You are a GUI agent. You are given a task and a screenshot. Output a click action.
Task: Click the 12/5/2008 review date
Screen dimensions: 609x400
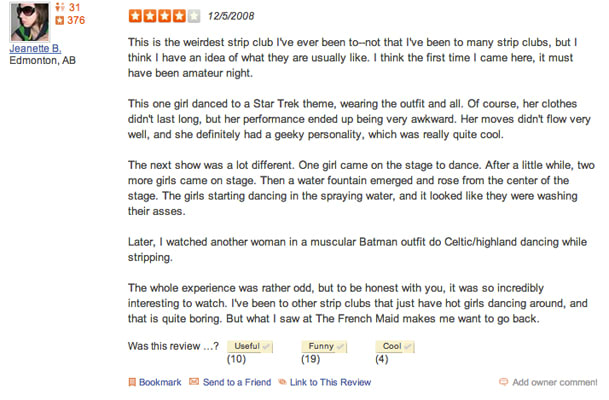click(231, 16)
